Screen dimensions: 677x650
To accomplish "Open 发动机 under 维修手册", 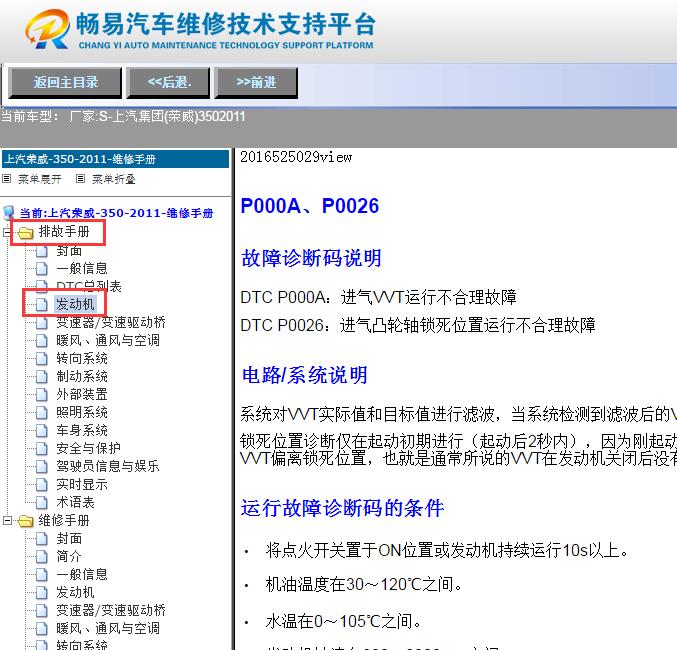I will [76, 592].
